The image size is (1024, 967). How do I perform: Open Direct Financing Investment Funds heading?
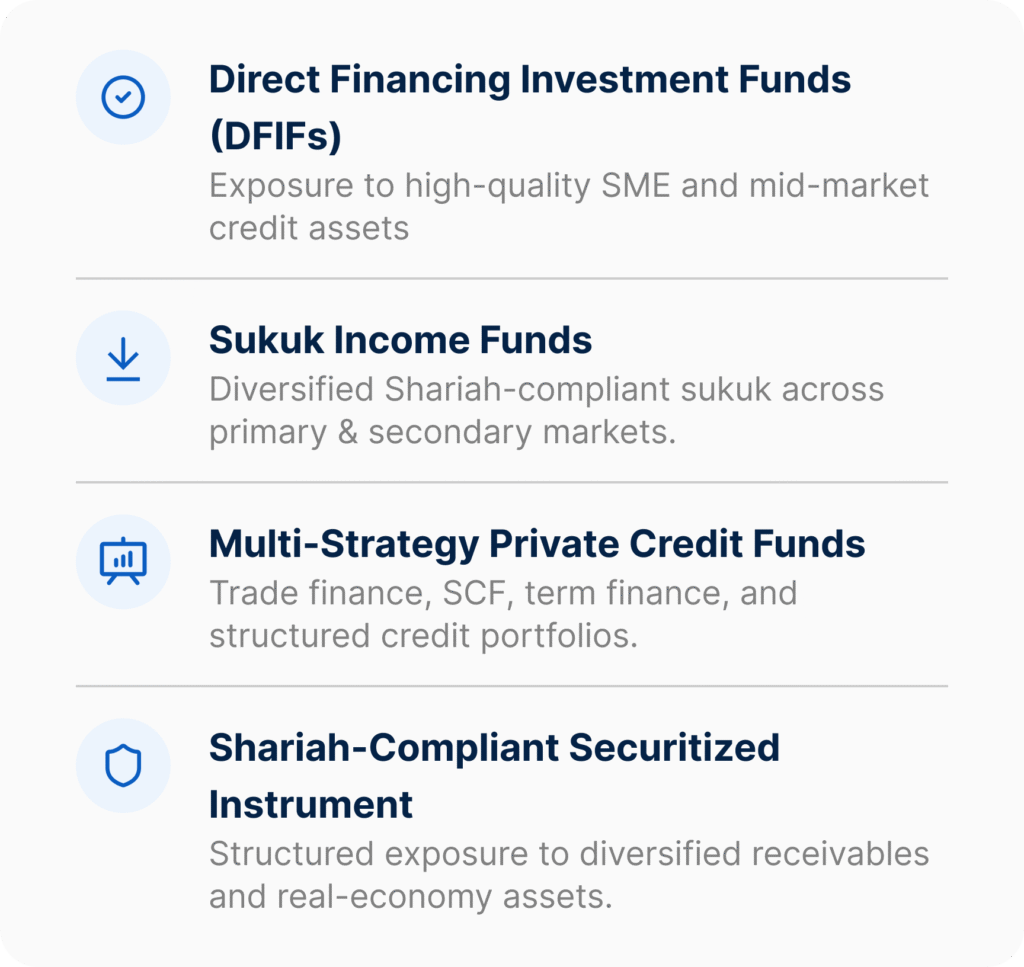pyautogui.click(x=530, y=80)
